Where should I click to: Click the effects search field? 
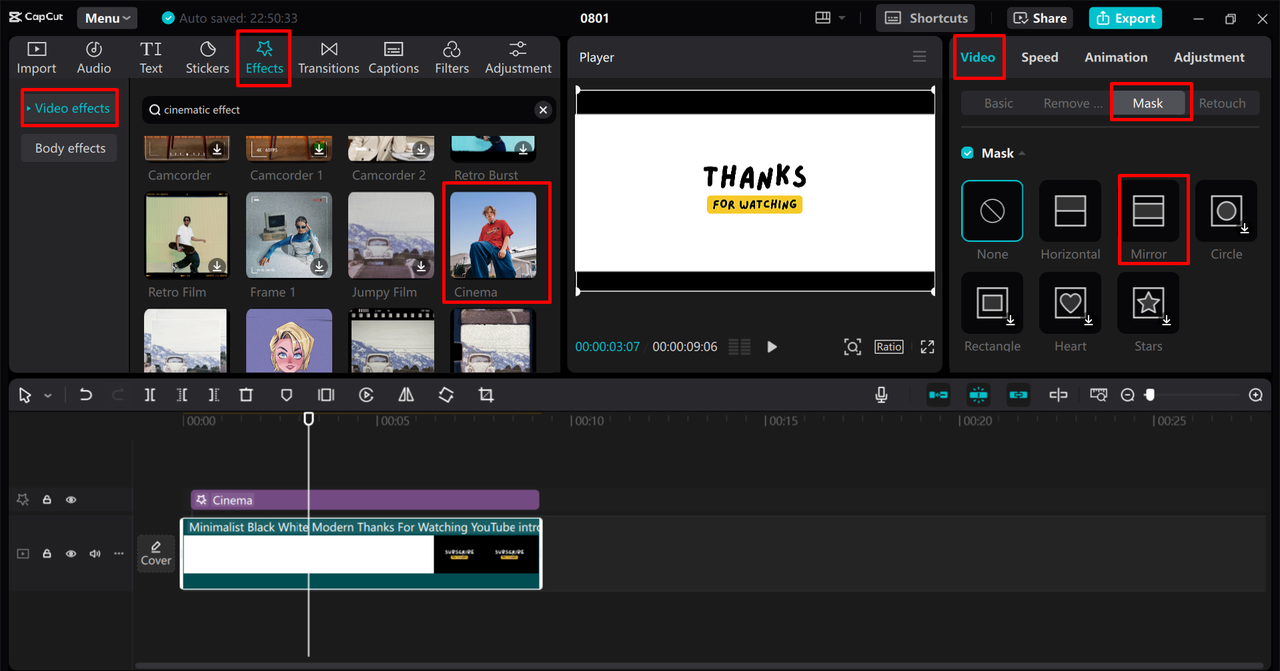coord(348,110)
